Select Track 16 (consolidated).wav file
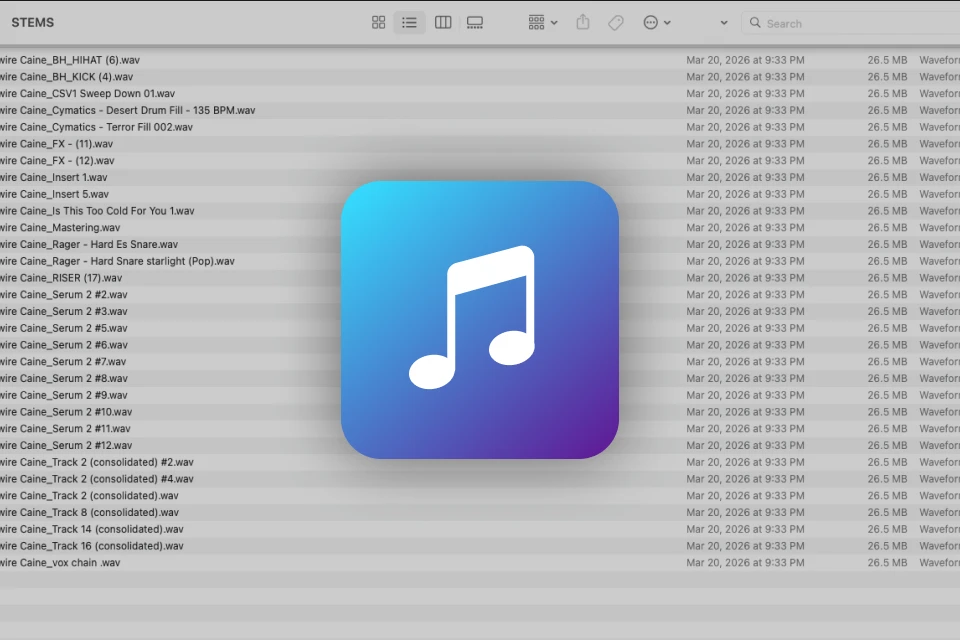This screenshot has height=640, width=960. 92,546
